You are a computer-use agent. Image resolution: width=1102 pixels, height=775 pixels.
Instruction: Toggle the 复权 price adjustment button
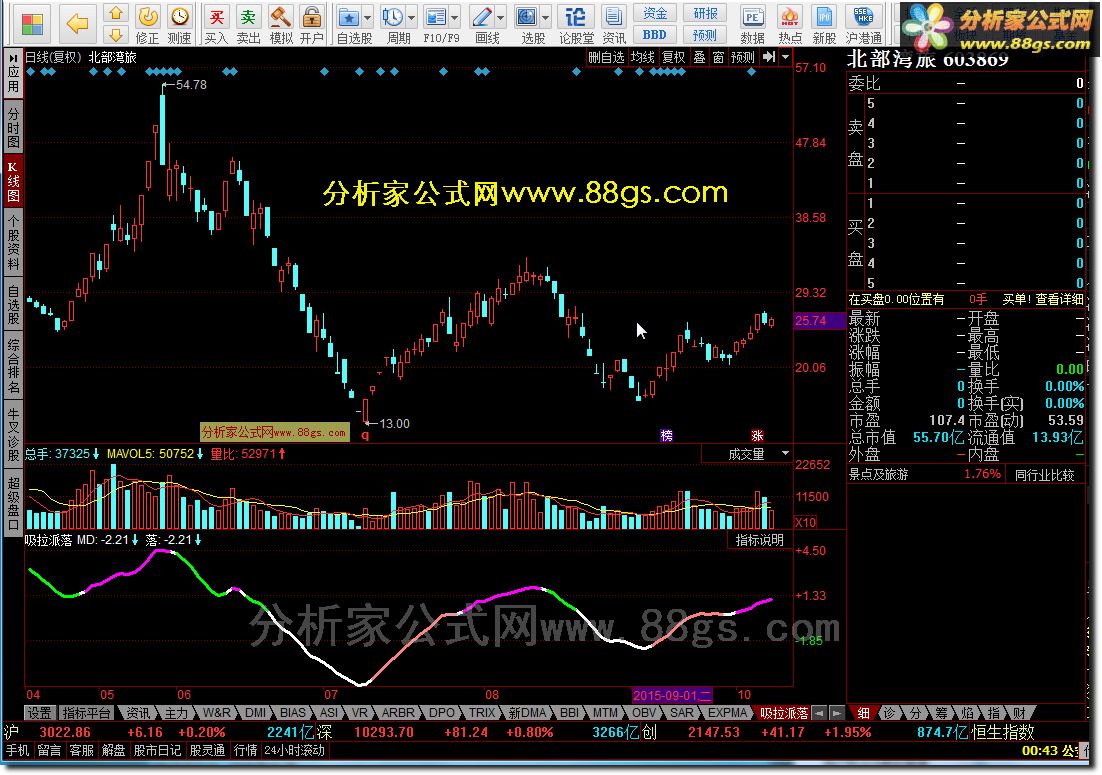(x=673, y=57)
